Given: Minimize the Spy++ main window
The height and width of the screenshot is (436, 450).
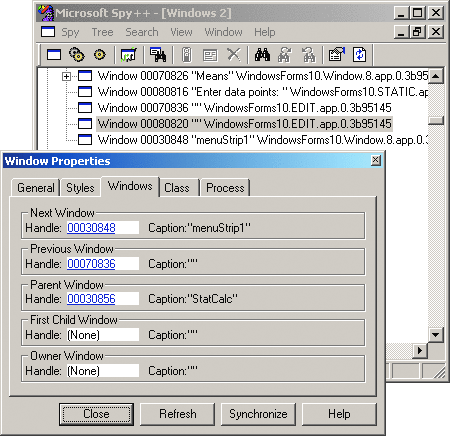Looking at the screenshot, I should [401, 13].
